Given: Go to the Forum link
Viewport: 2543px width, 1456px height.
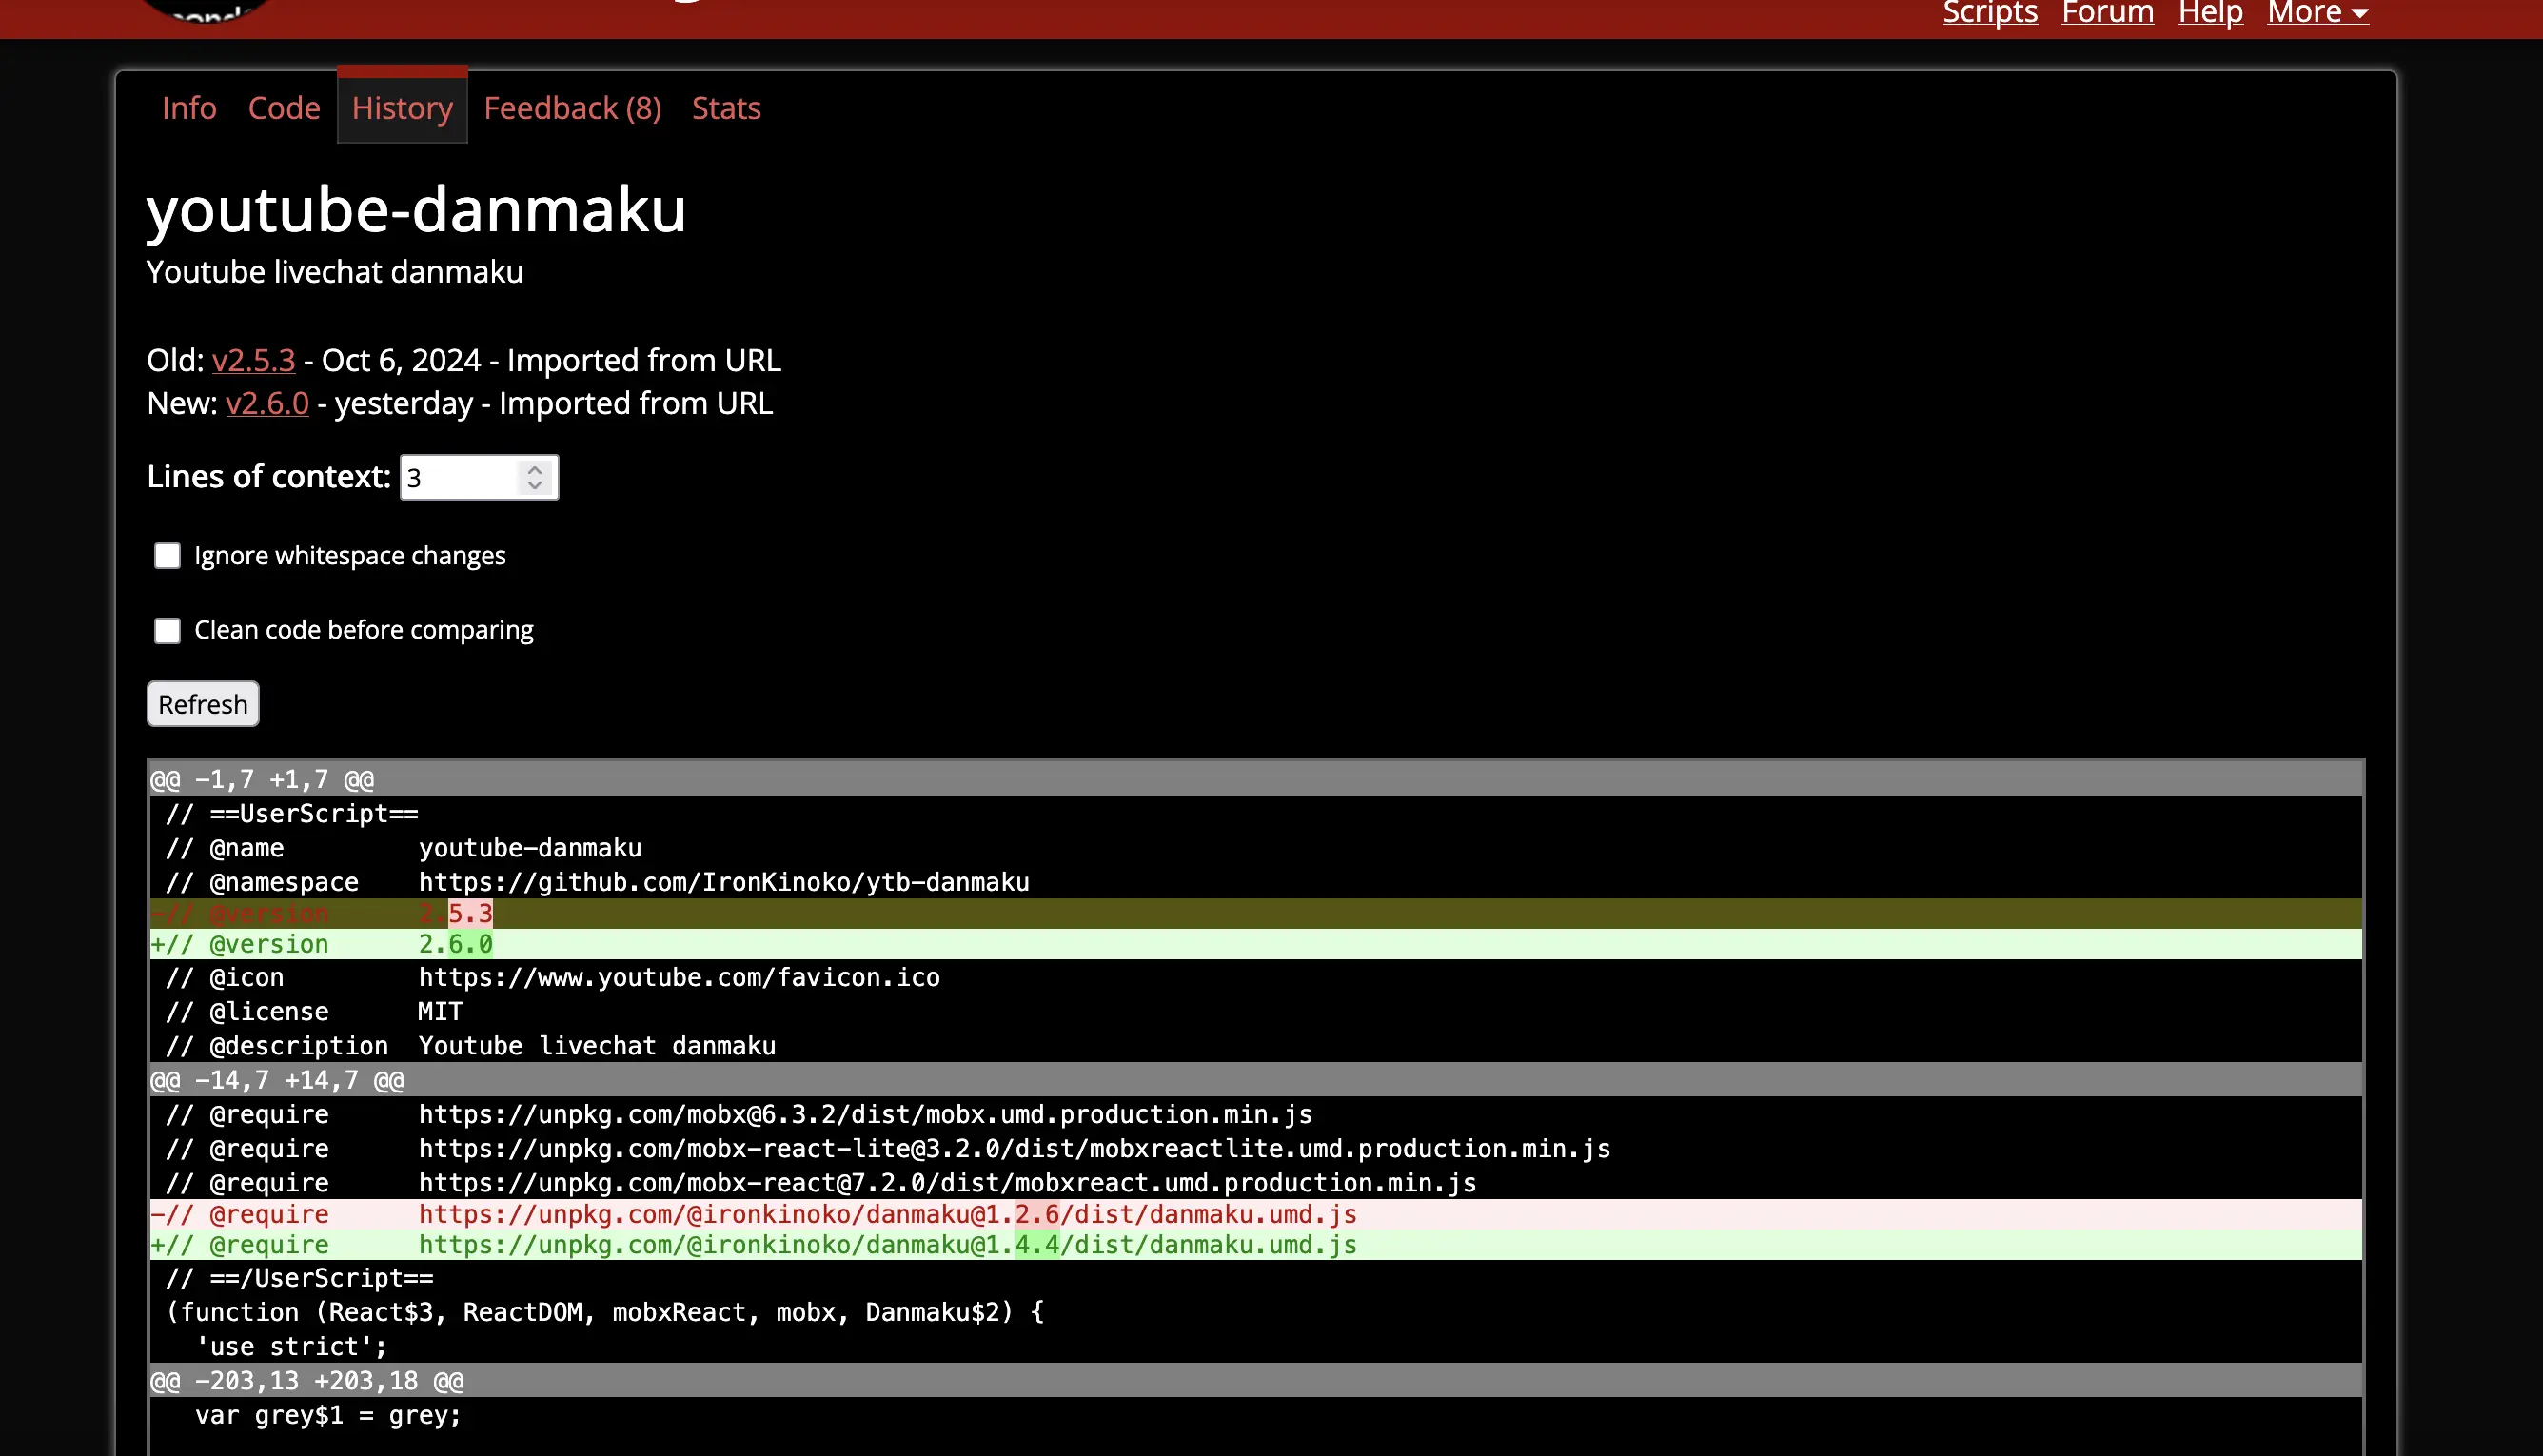Looking at the screenshot, I should 2107,13.
